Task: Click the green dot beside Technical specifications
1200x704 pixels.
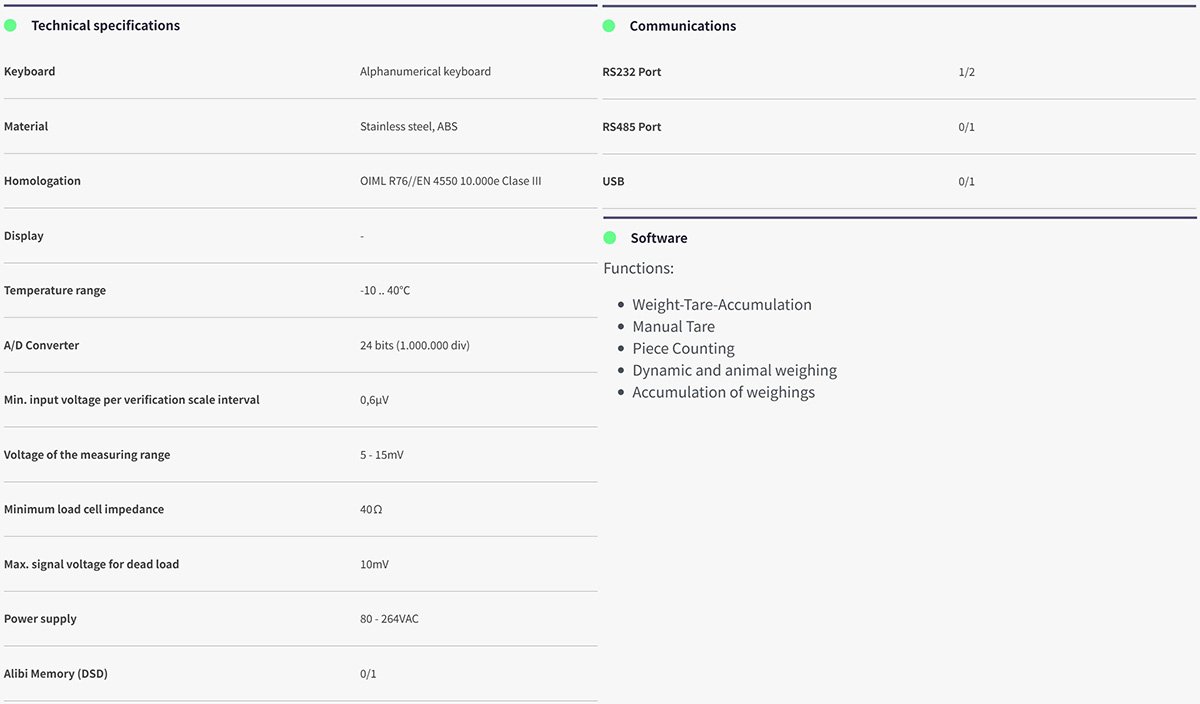Action: pyautogui.click(x=10, y=26)
